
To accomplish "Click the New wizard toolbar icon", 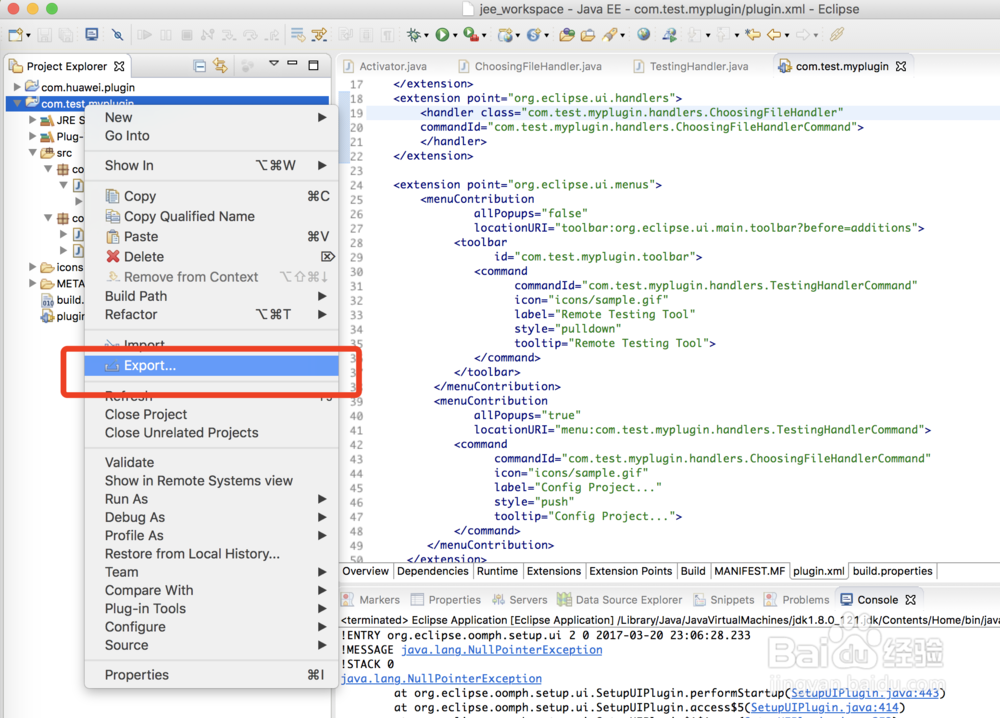I will coord(16,34).
